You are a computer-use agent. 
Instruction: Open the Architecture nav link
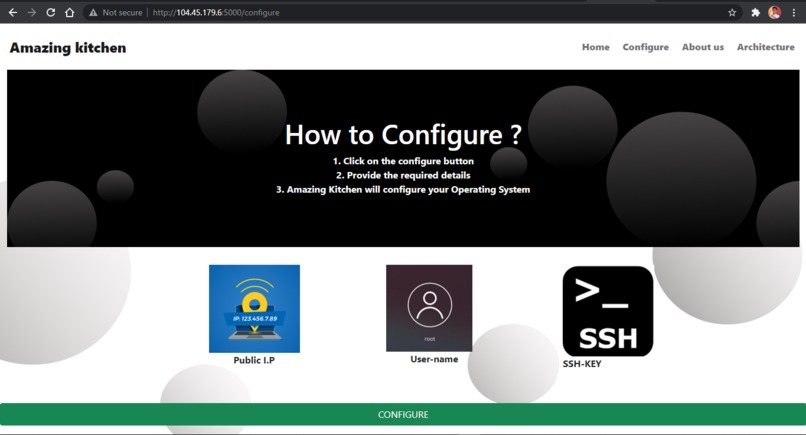[x=765, y=47]
